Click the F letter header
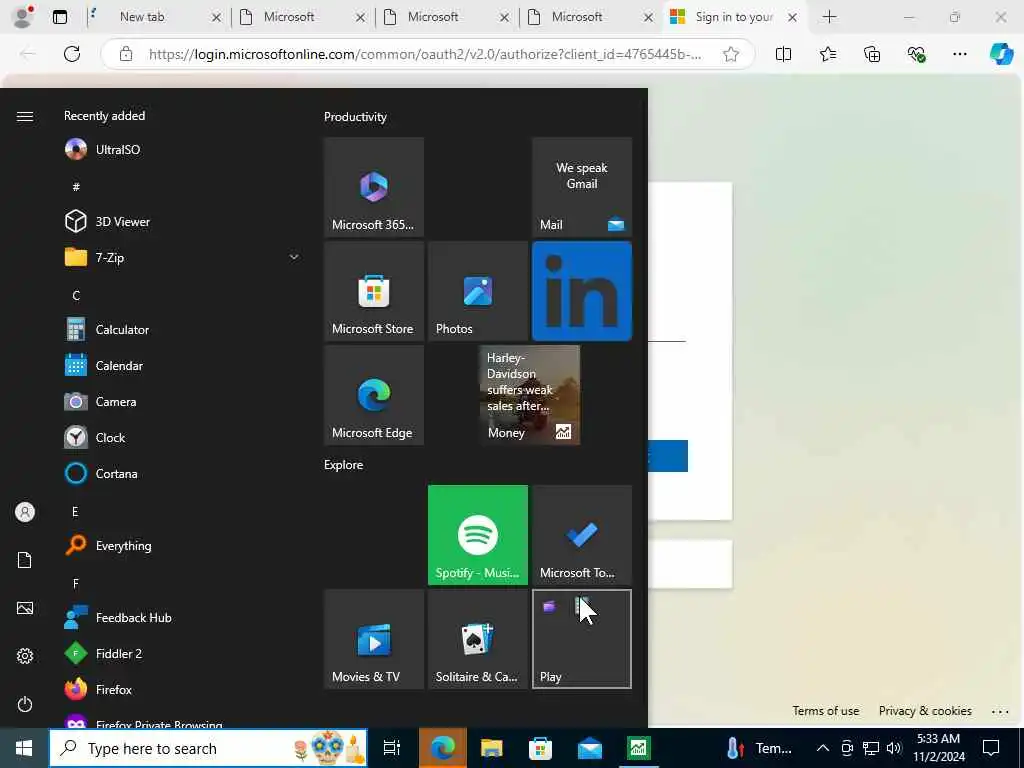The height and width of the screenshot is (768, 1024). point(76,583)
